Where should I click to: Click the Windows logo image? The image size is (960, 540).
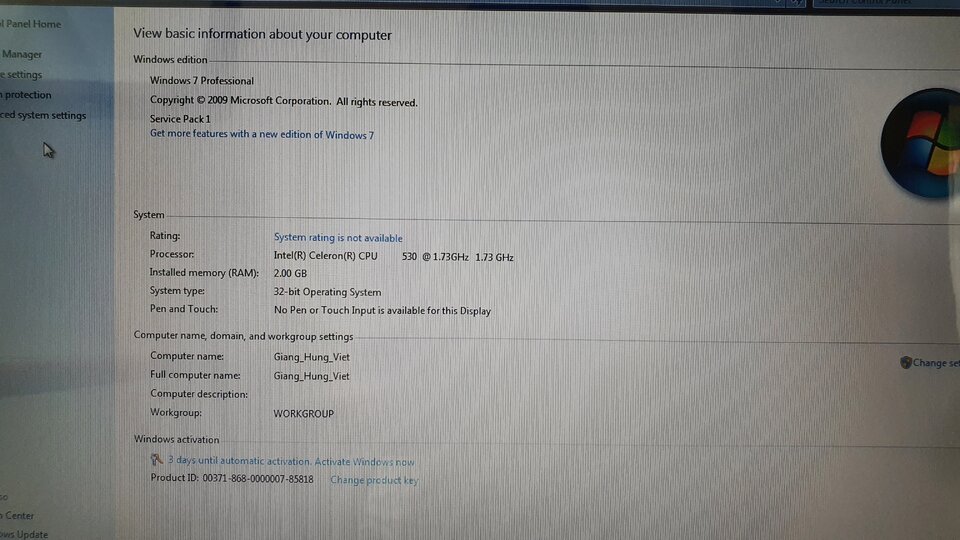[x=920, y=143]
